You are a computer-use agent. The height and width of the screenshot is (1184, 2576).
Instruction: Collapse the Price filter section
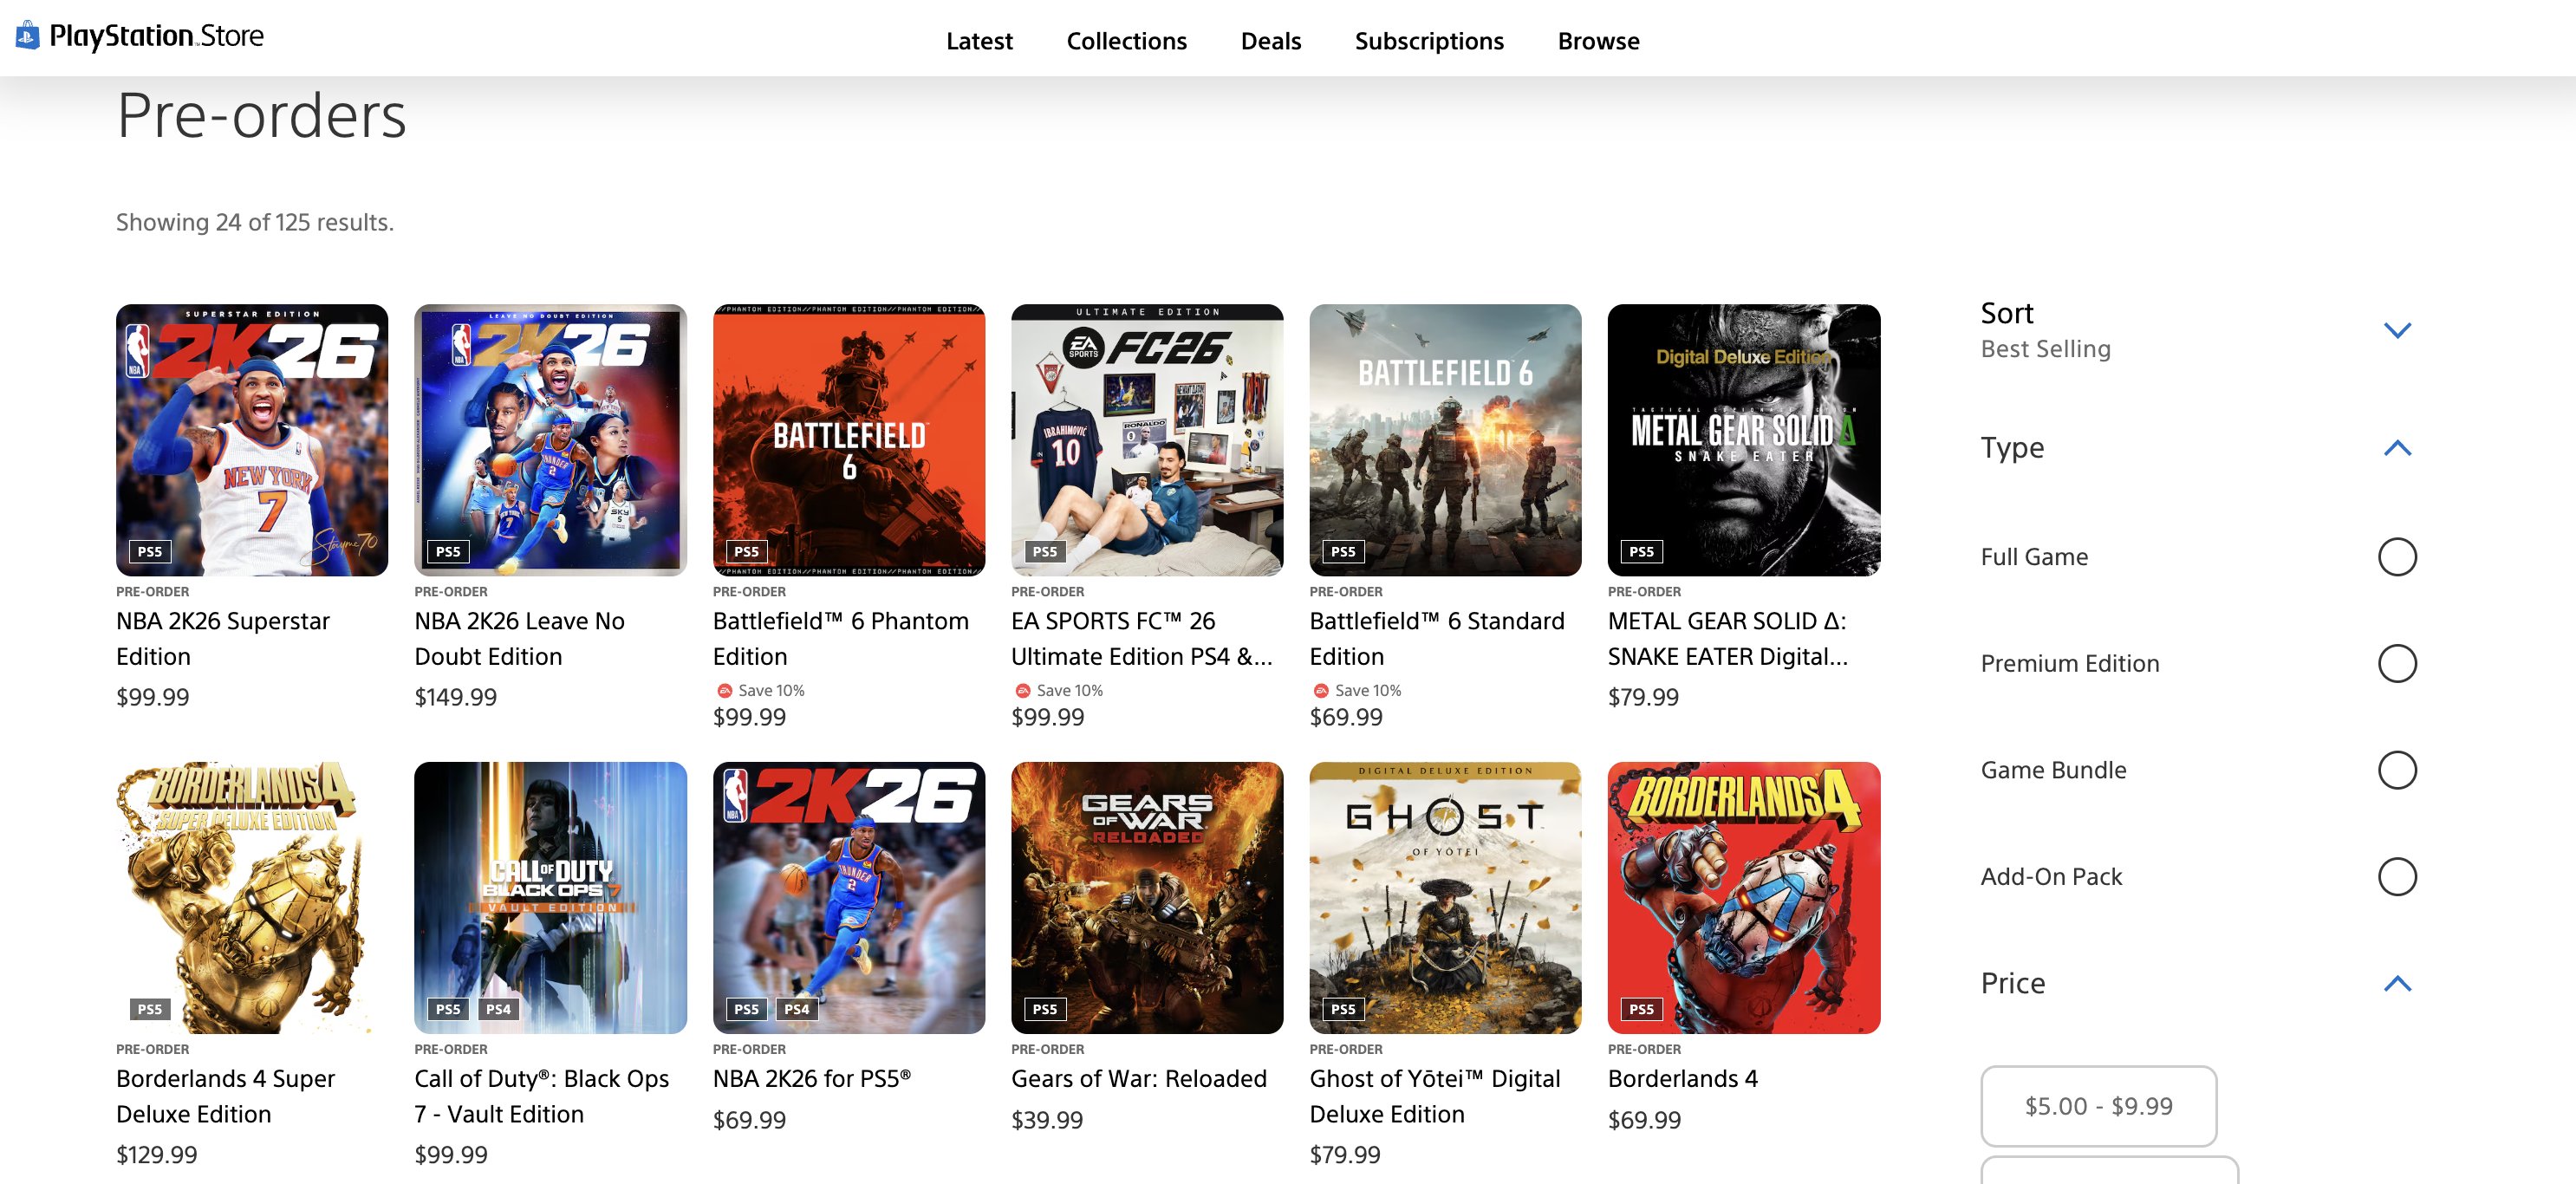click(2396, 983)
